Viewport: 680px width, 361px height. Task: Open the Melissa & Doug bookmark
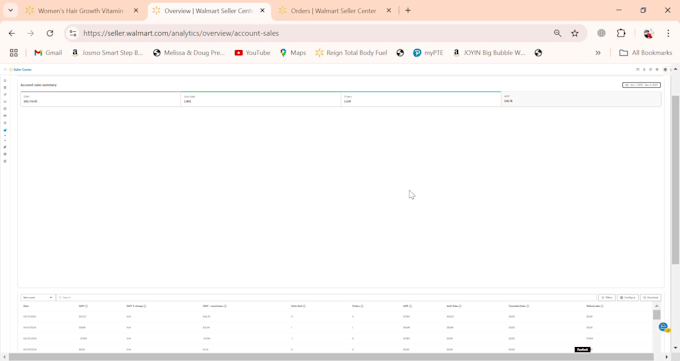(189, 53)
